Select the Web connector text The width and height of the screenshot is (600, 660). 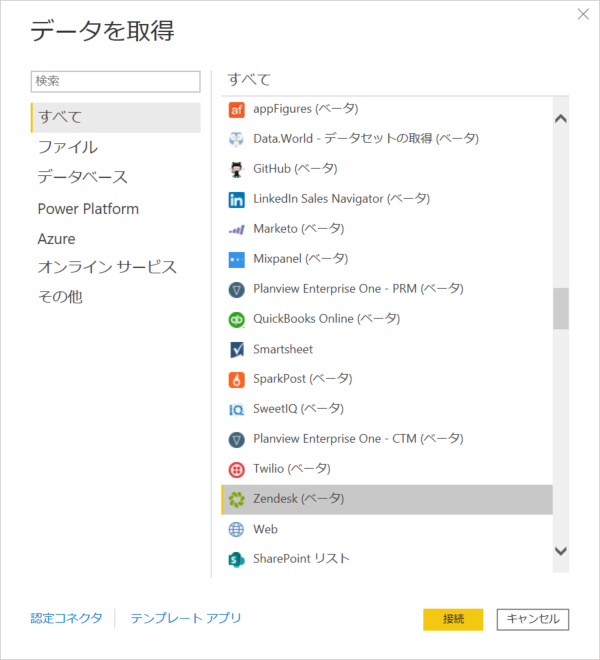tap(265, 529)
